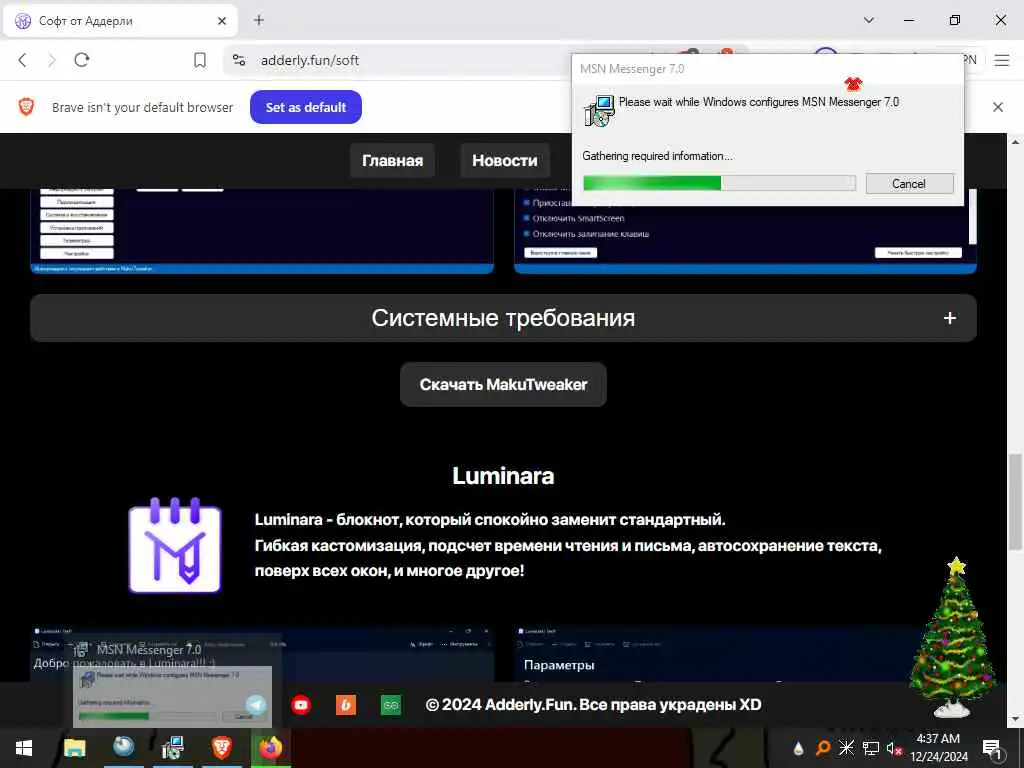This screenshot has width=1024, height=768.
Task: Dismiss the default browser infobar
Action: (x=998, y=107)
